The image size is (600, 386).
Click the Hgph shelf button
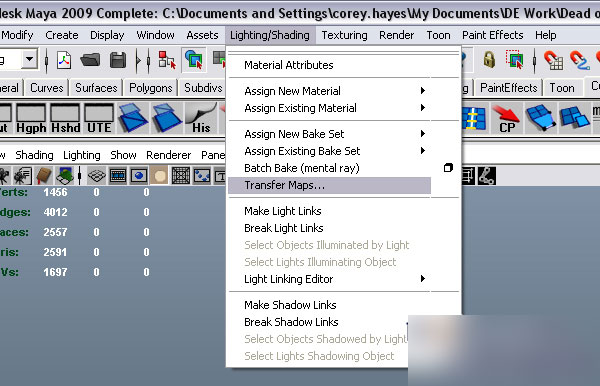tap(31, 119)
